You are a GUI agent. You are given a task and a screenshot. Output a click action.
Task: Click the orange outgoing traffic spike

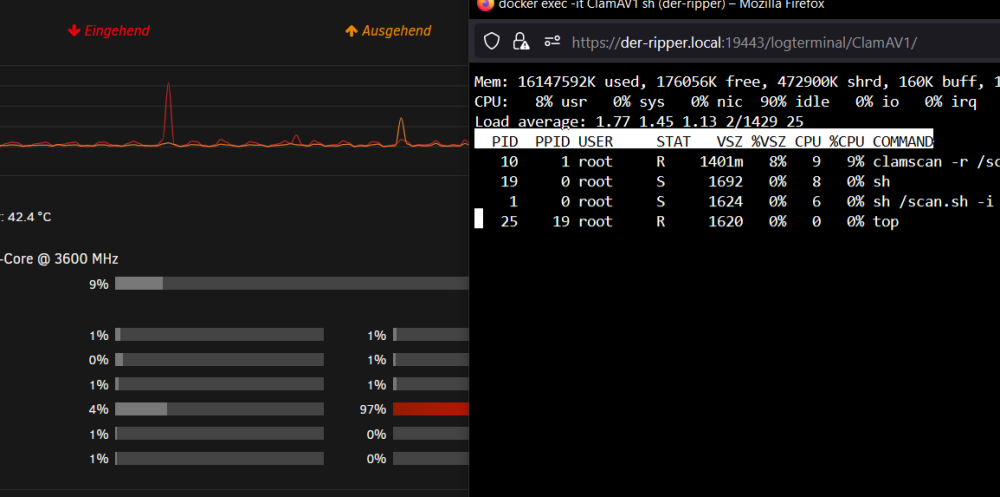point(401,131)
